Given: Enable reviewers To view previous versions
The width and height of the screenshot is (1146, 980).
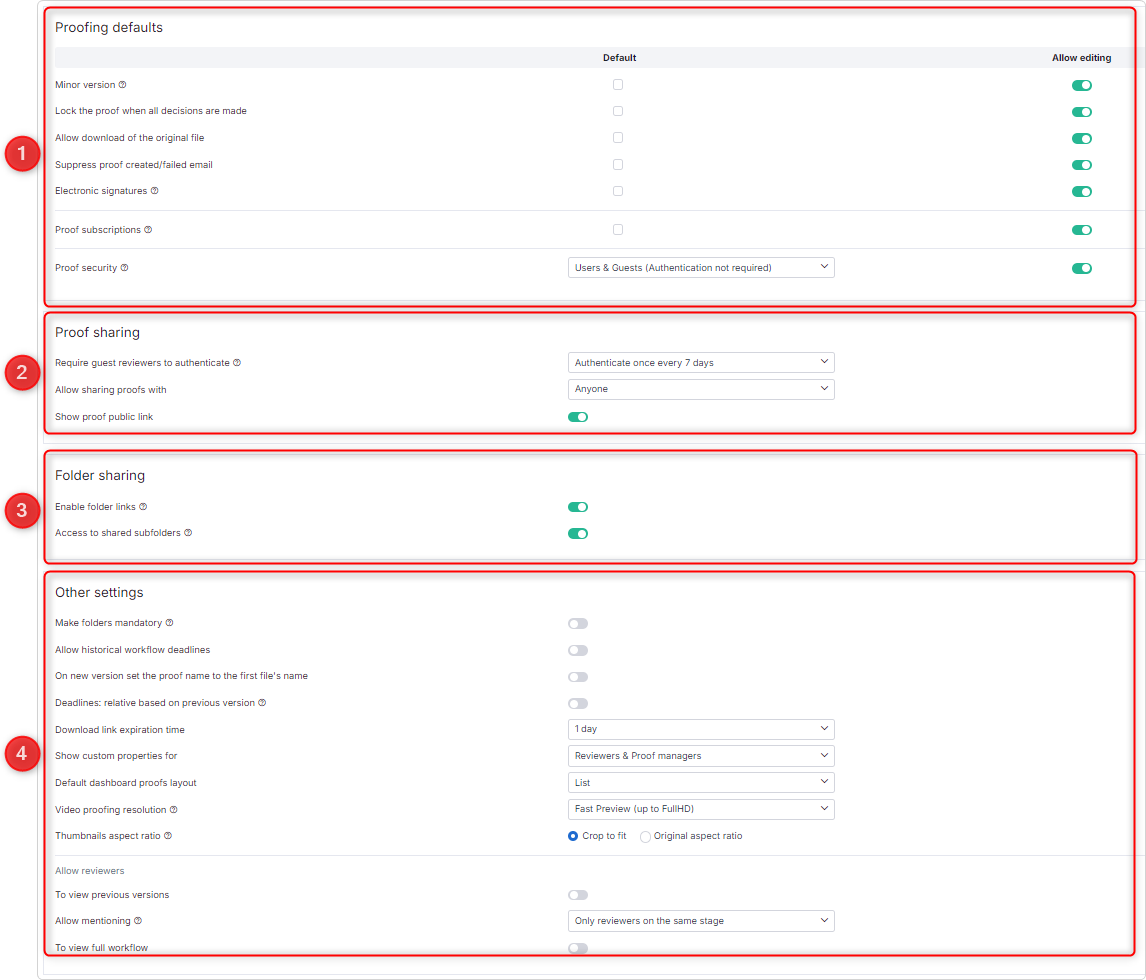Looking at the screenshot, I should (x=578, y=895).
